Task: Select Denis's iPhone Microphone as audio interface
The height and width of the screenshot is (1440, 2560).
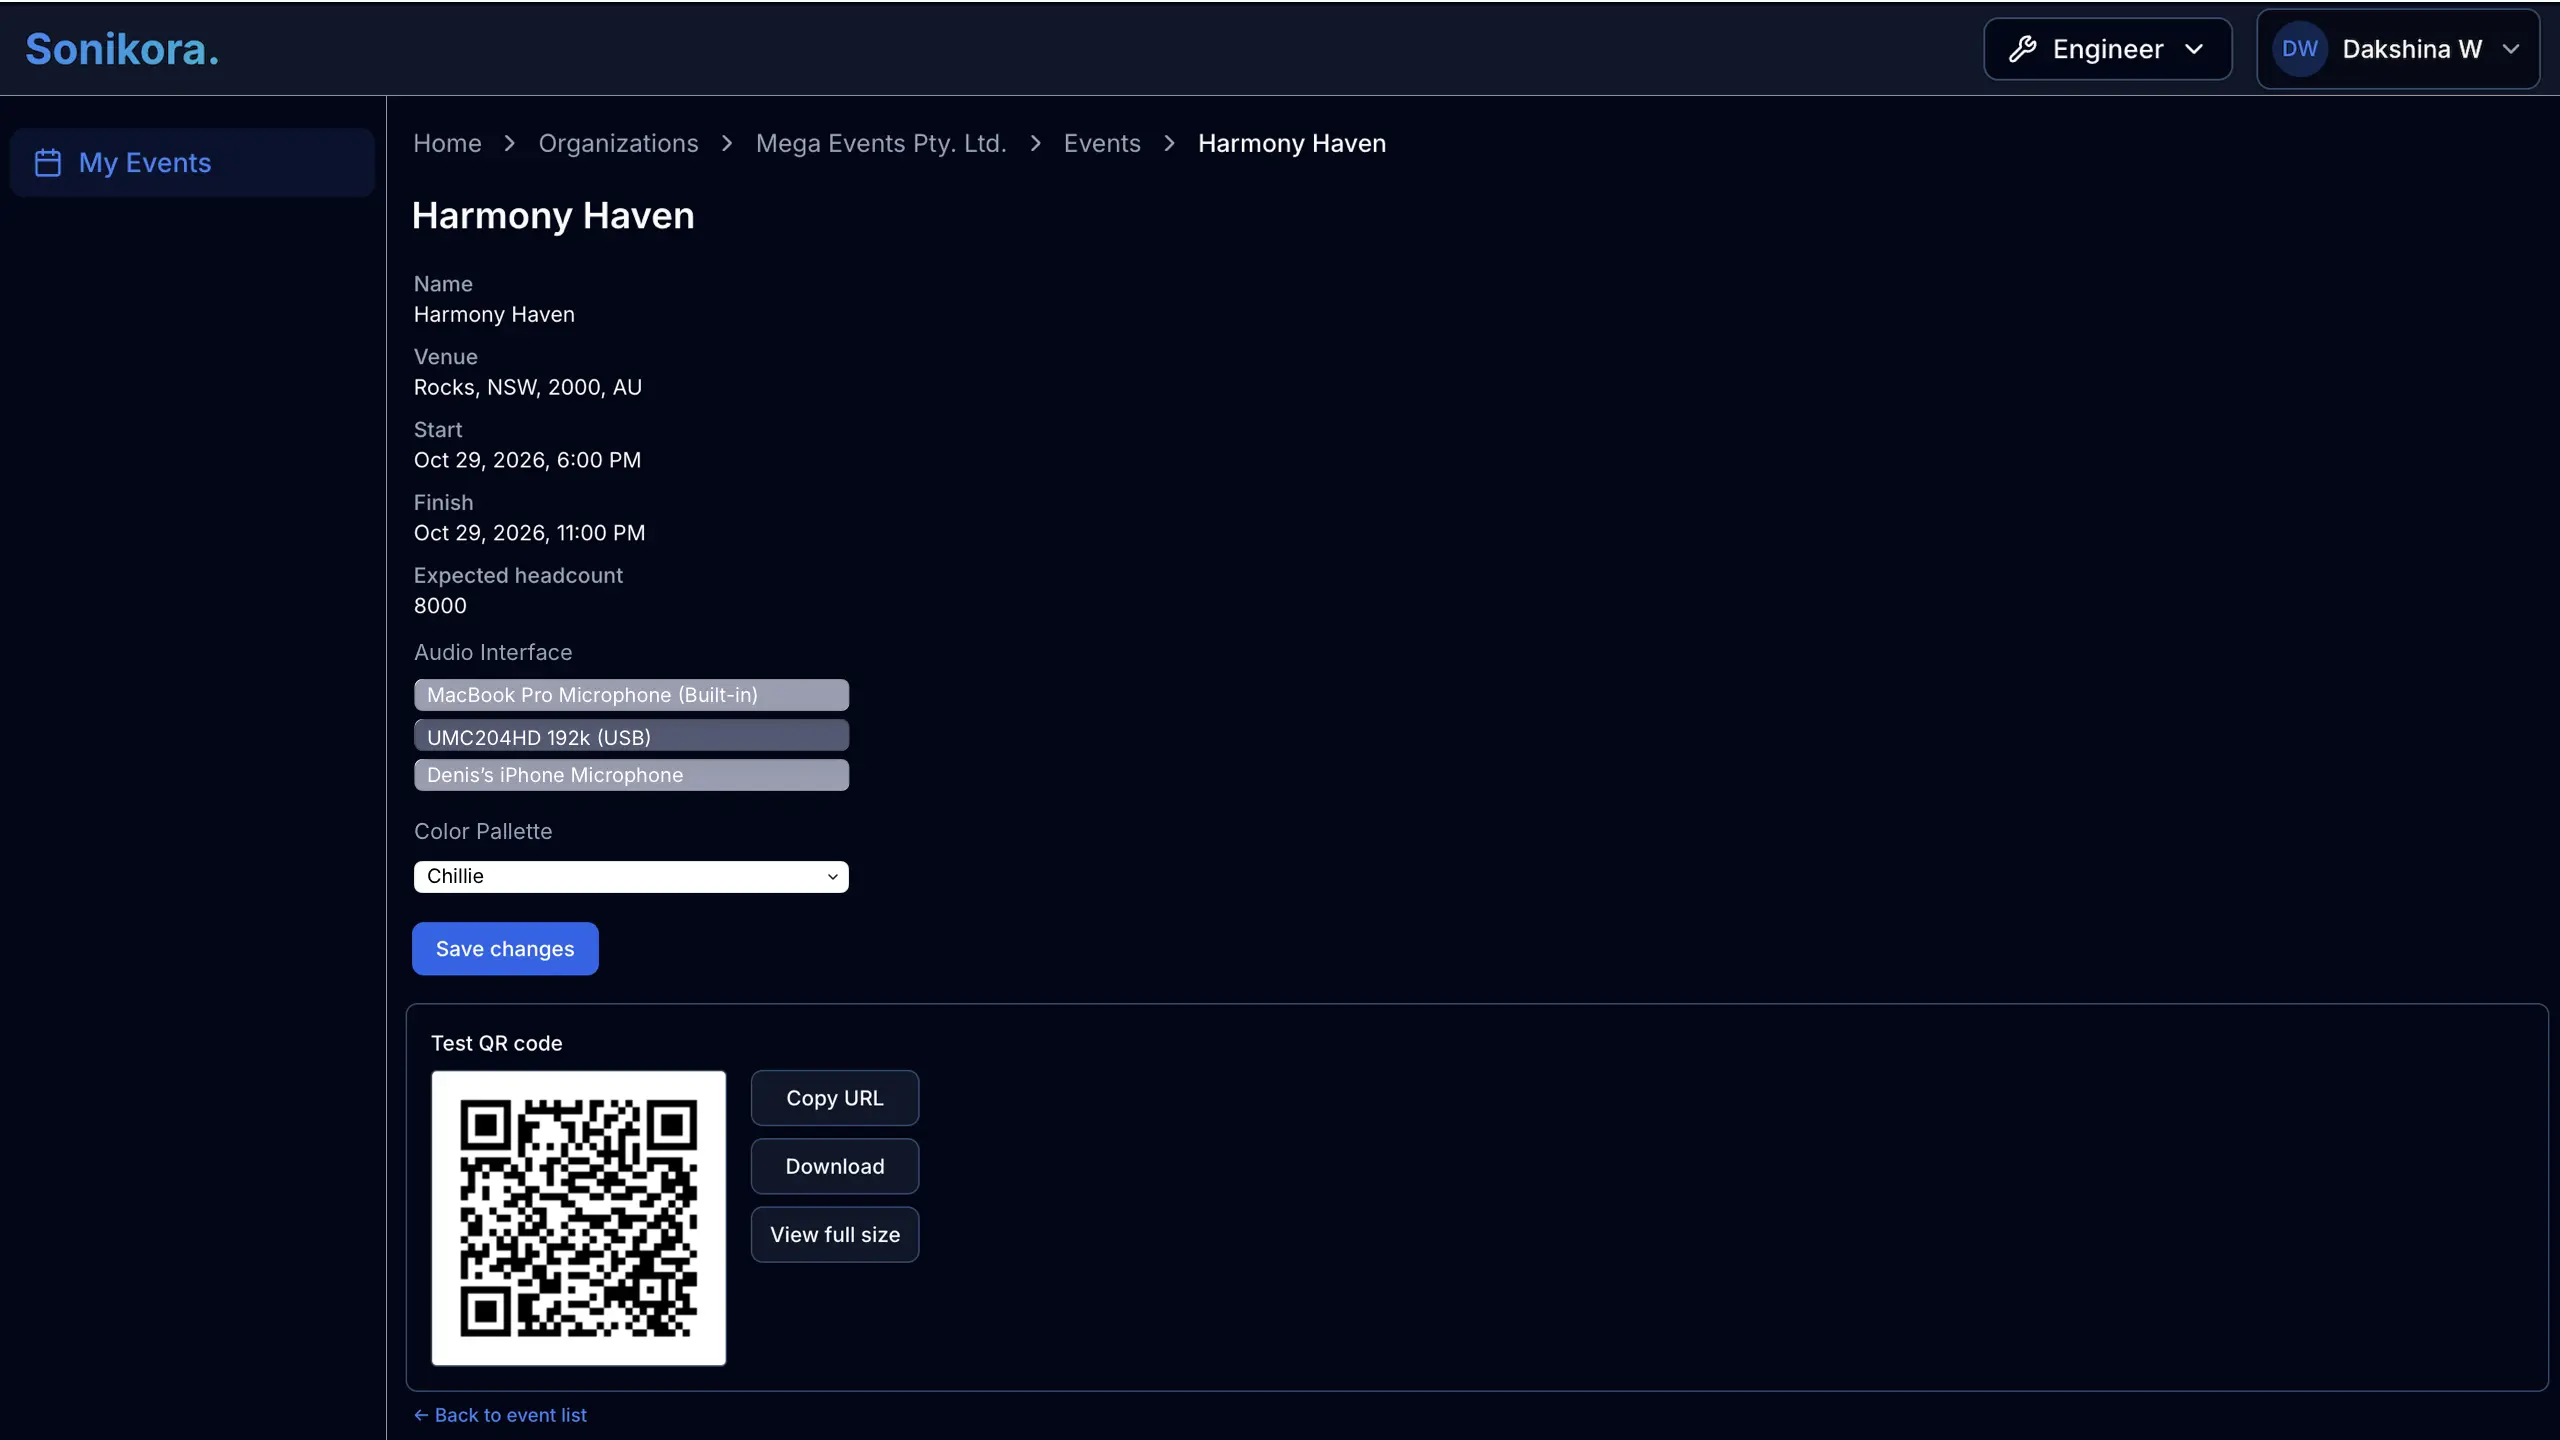Action: 632,774
